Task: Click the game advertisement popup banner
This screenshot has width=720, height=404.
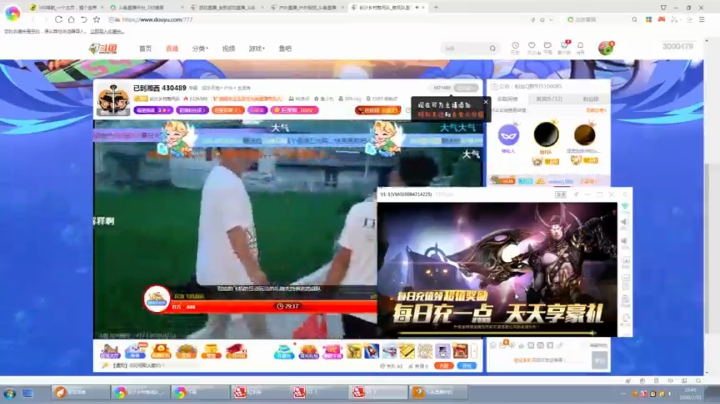Action: pyautogui.click(x=497, y=269)
